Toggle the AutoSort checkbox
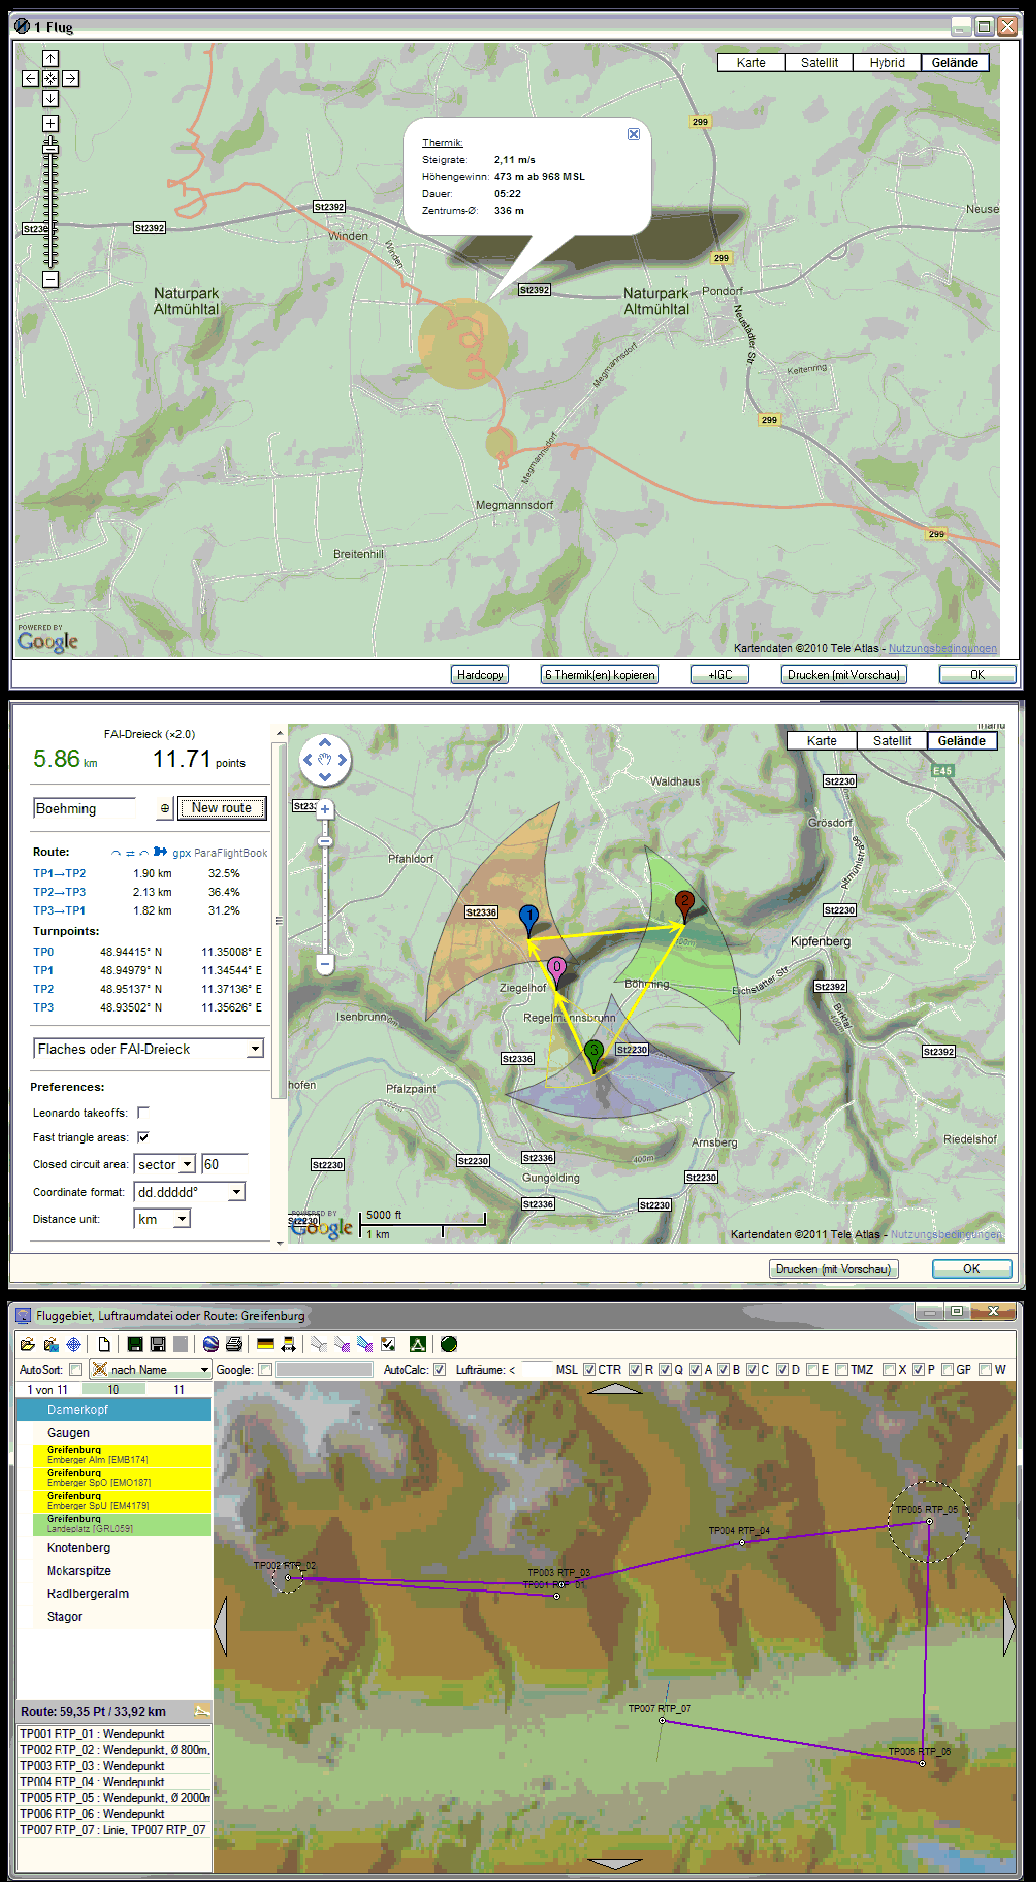Screen dimensions: 1036x1882 point(76,1370)
